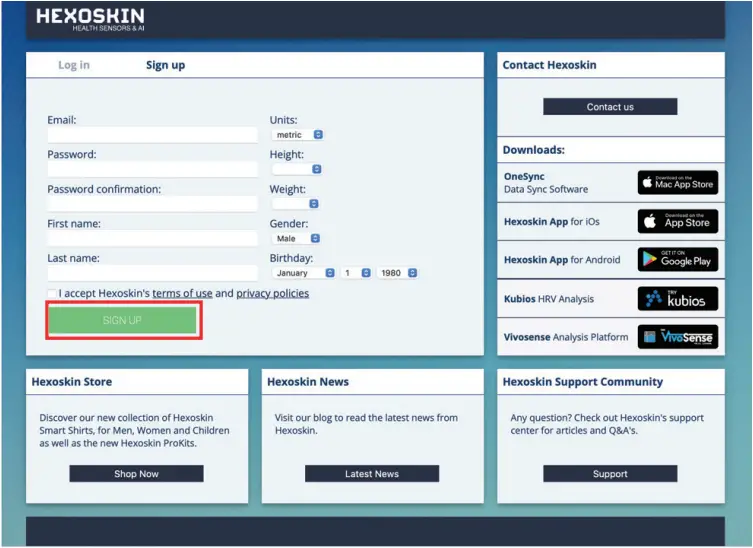
Task: Open the Gender dropdown showing Male
Action: [296, 238]
